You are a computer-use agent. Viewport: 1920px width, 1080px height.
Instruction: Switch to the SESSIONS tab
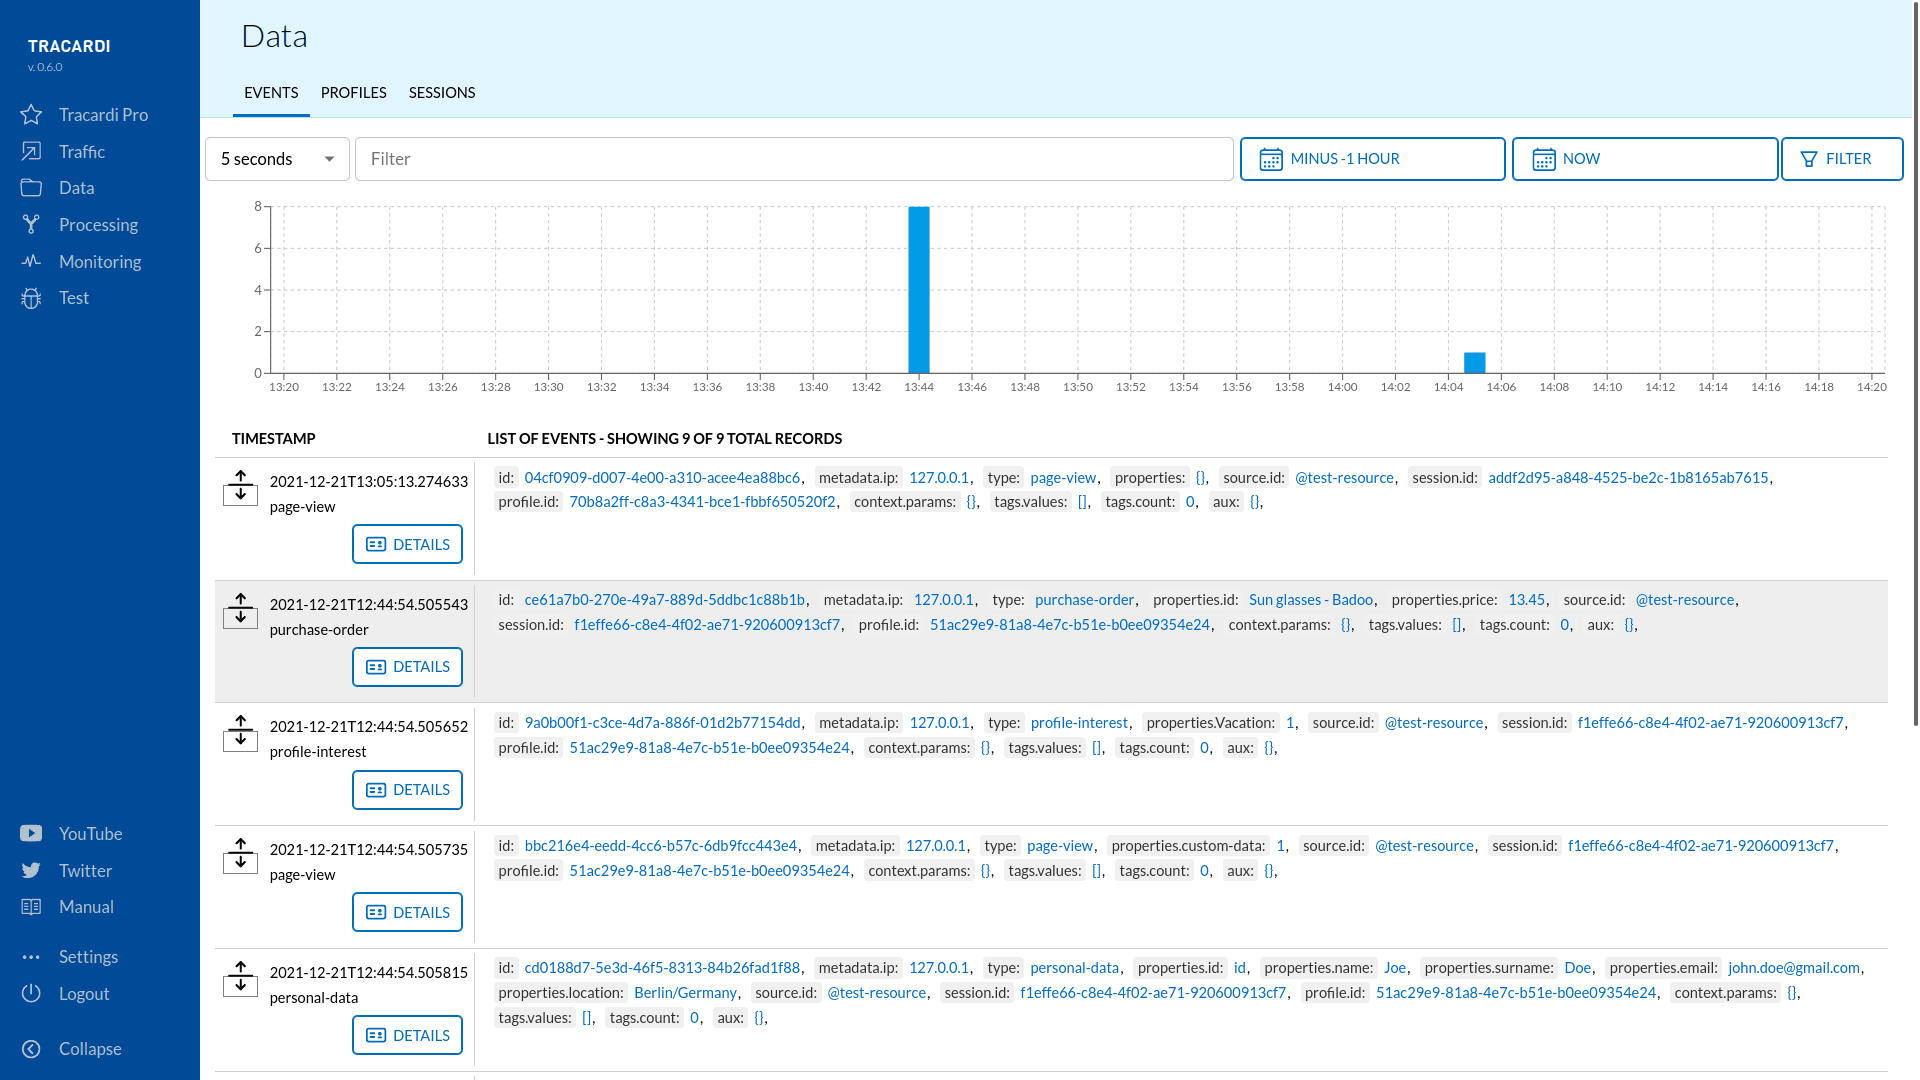(442, 92)
